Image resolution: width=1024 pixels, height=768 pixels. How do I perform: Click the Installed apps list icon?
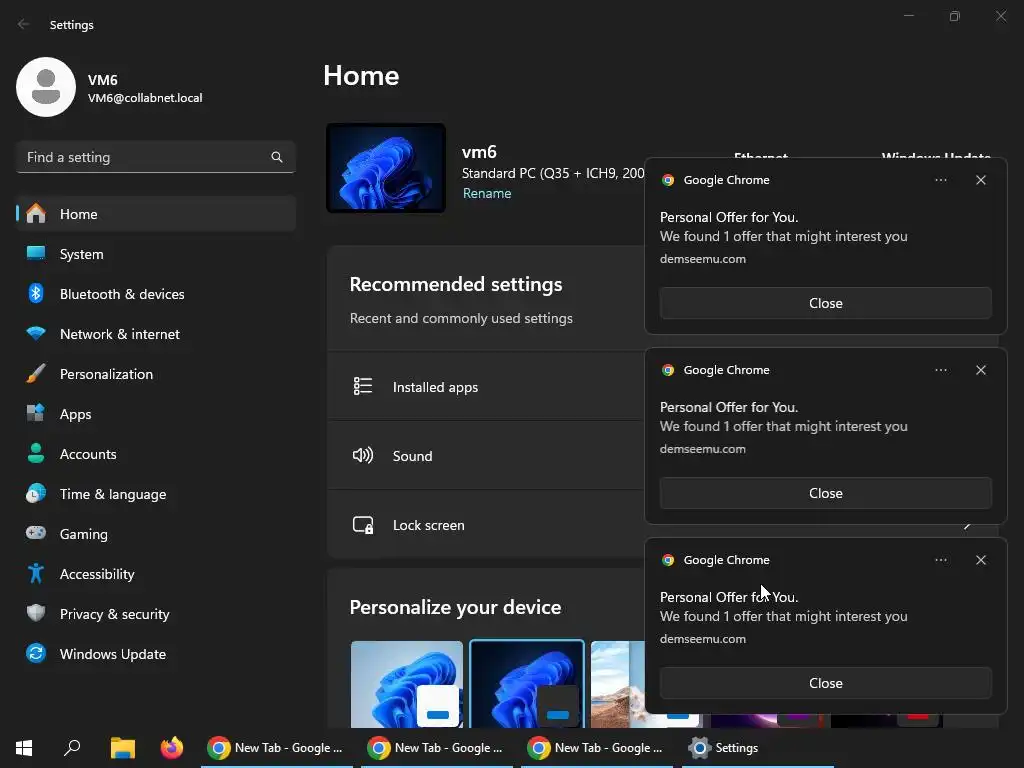(x=363, y=387)
